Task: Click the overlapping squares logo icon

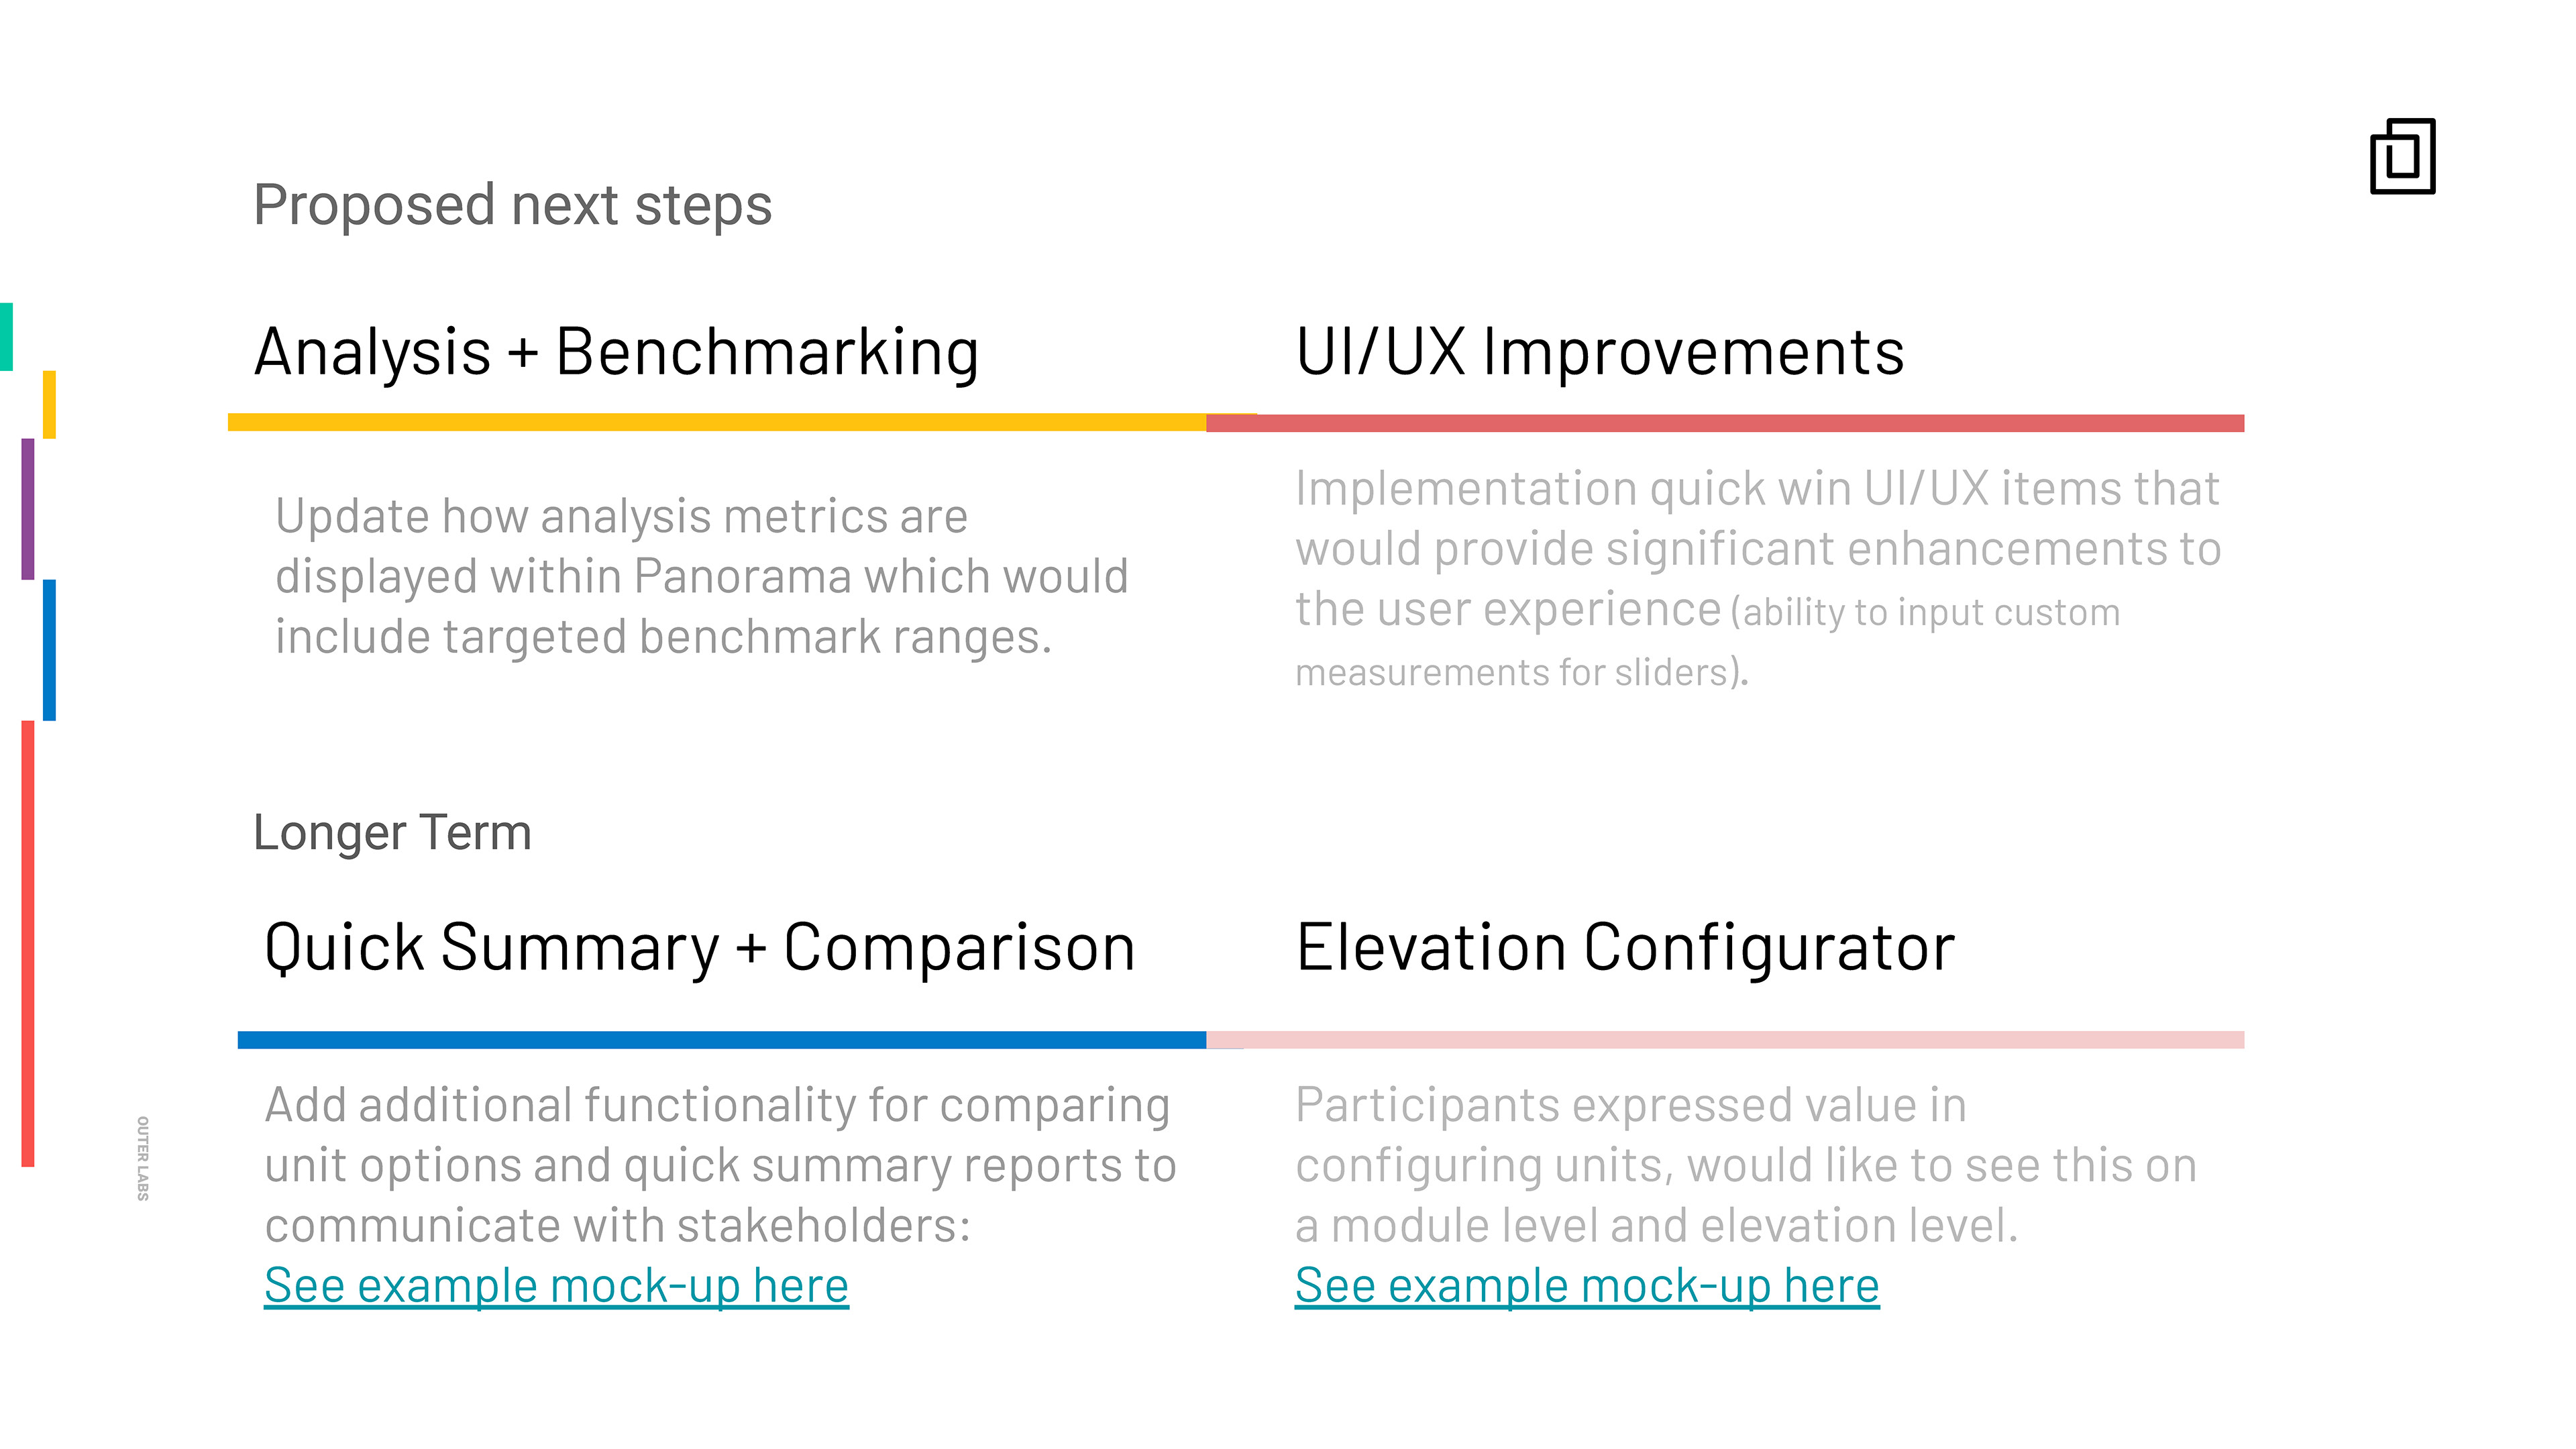Action: [2402, 156]
